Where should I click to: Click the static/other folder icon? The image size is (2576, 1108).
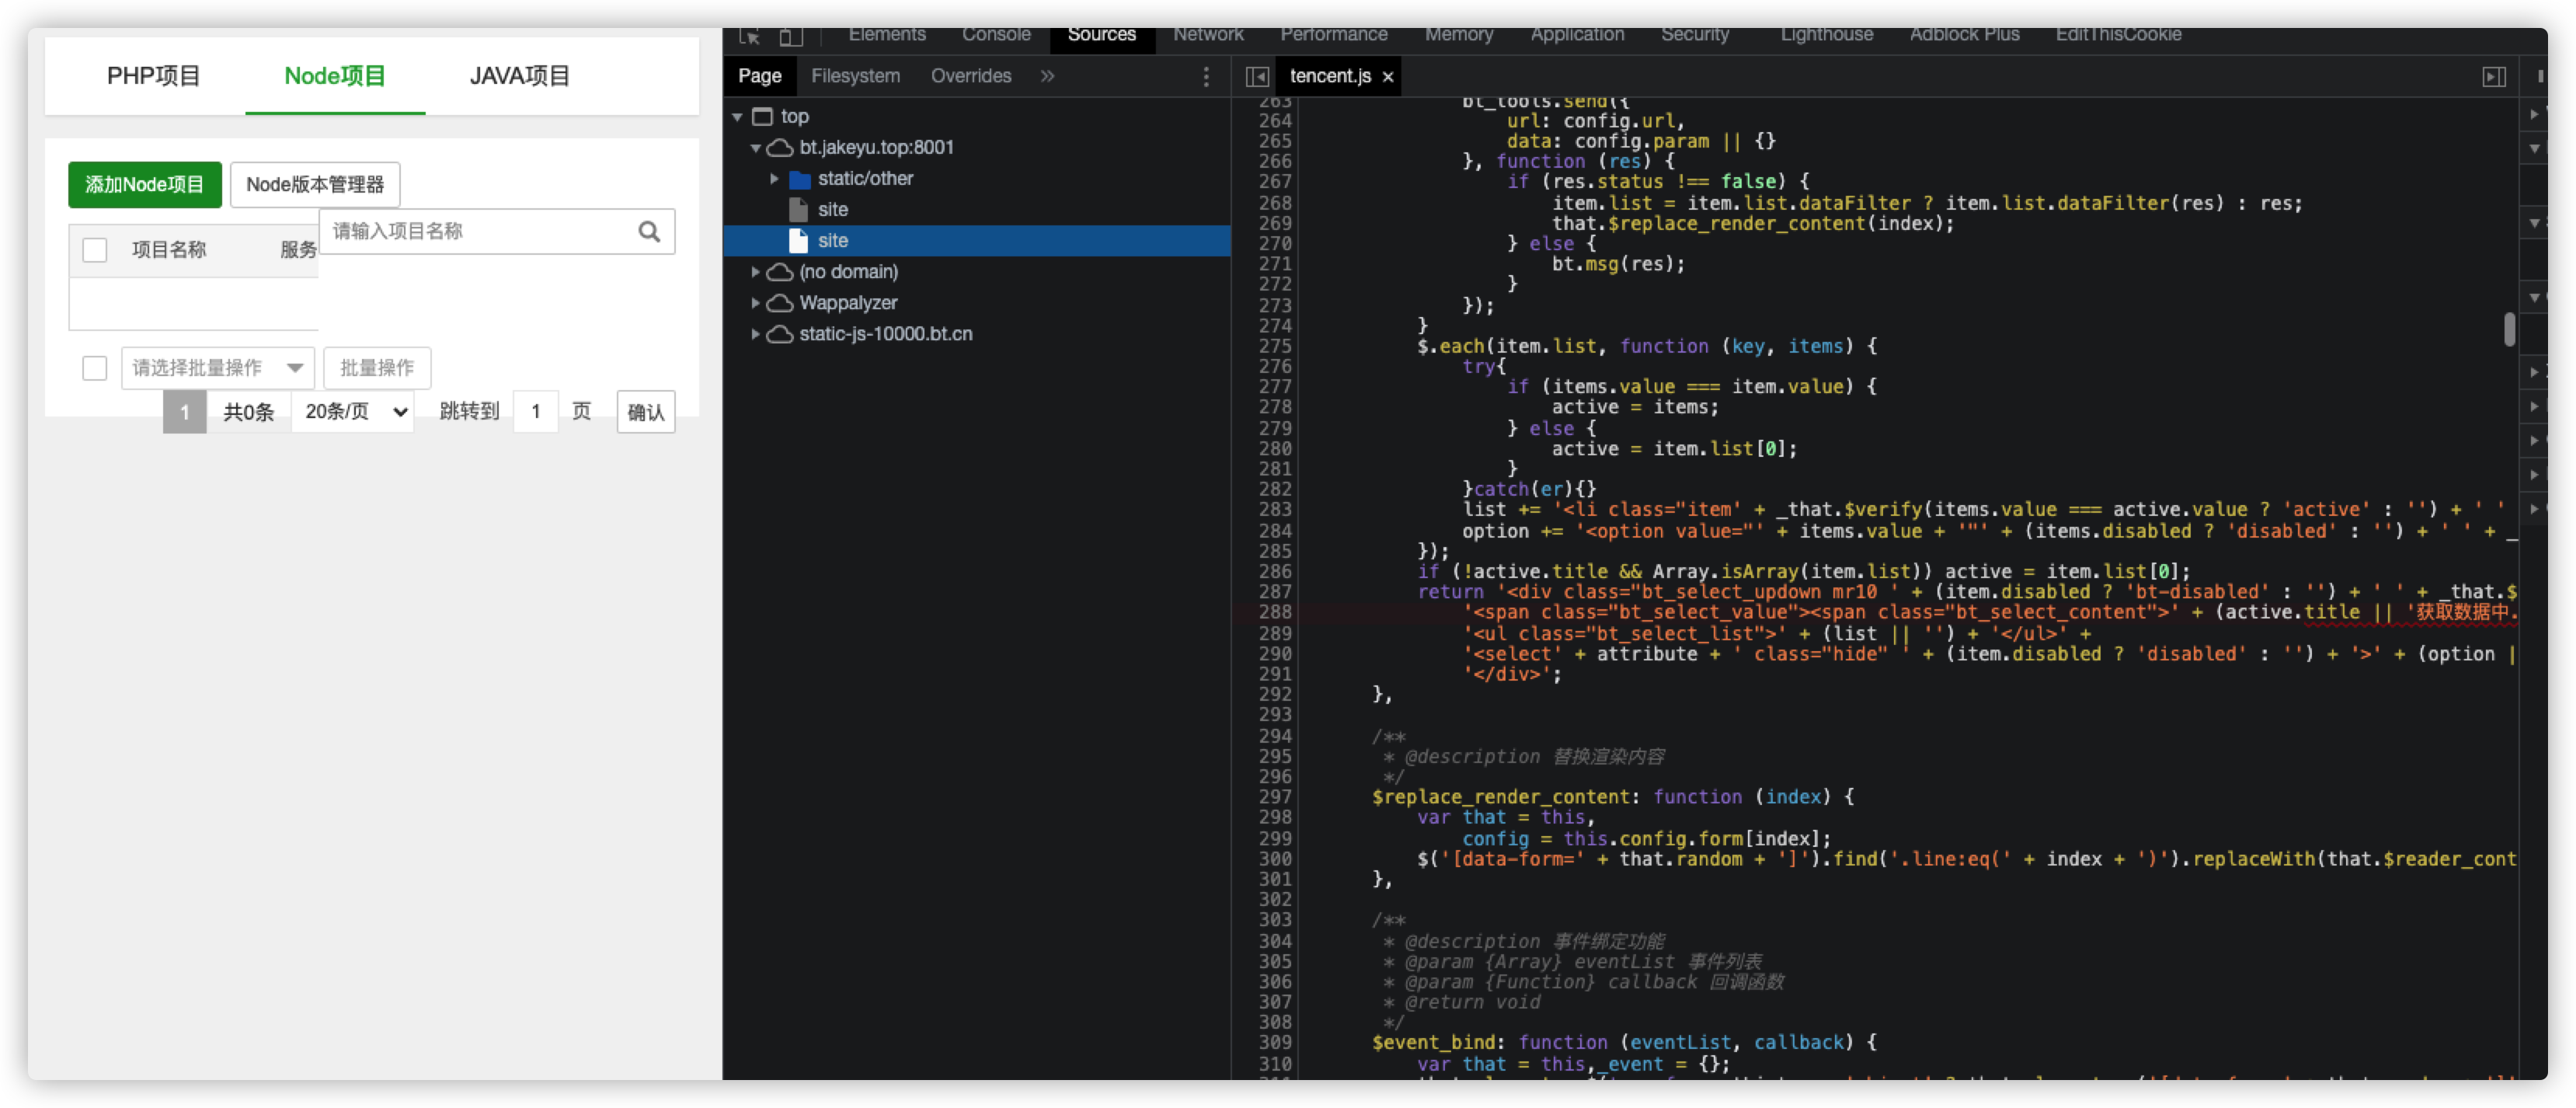pos(799,179)
